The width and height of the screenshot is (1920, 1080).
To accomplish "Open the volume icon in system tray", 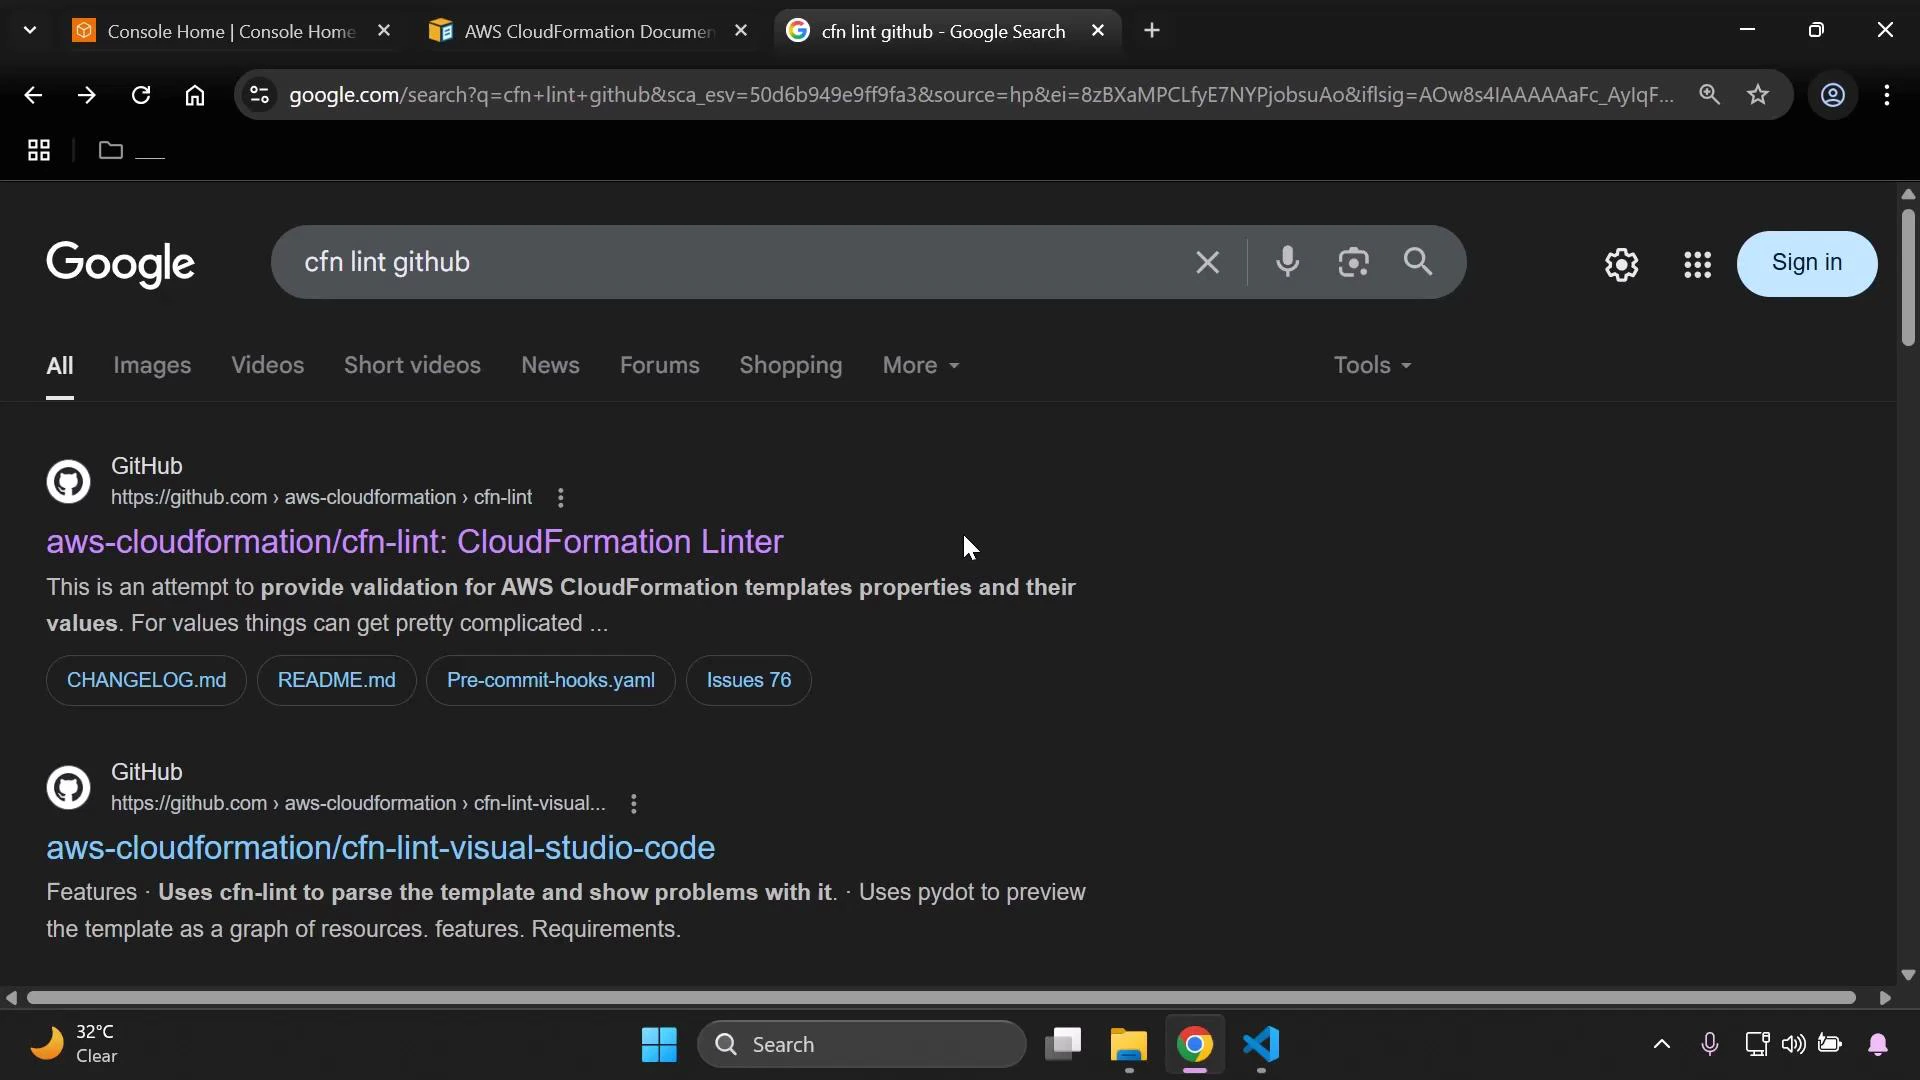I will [x=1793, y=1045].
